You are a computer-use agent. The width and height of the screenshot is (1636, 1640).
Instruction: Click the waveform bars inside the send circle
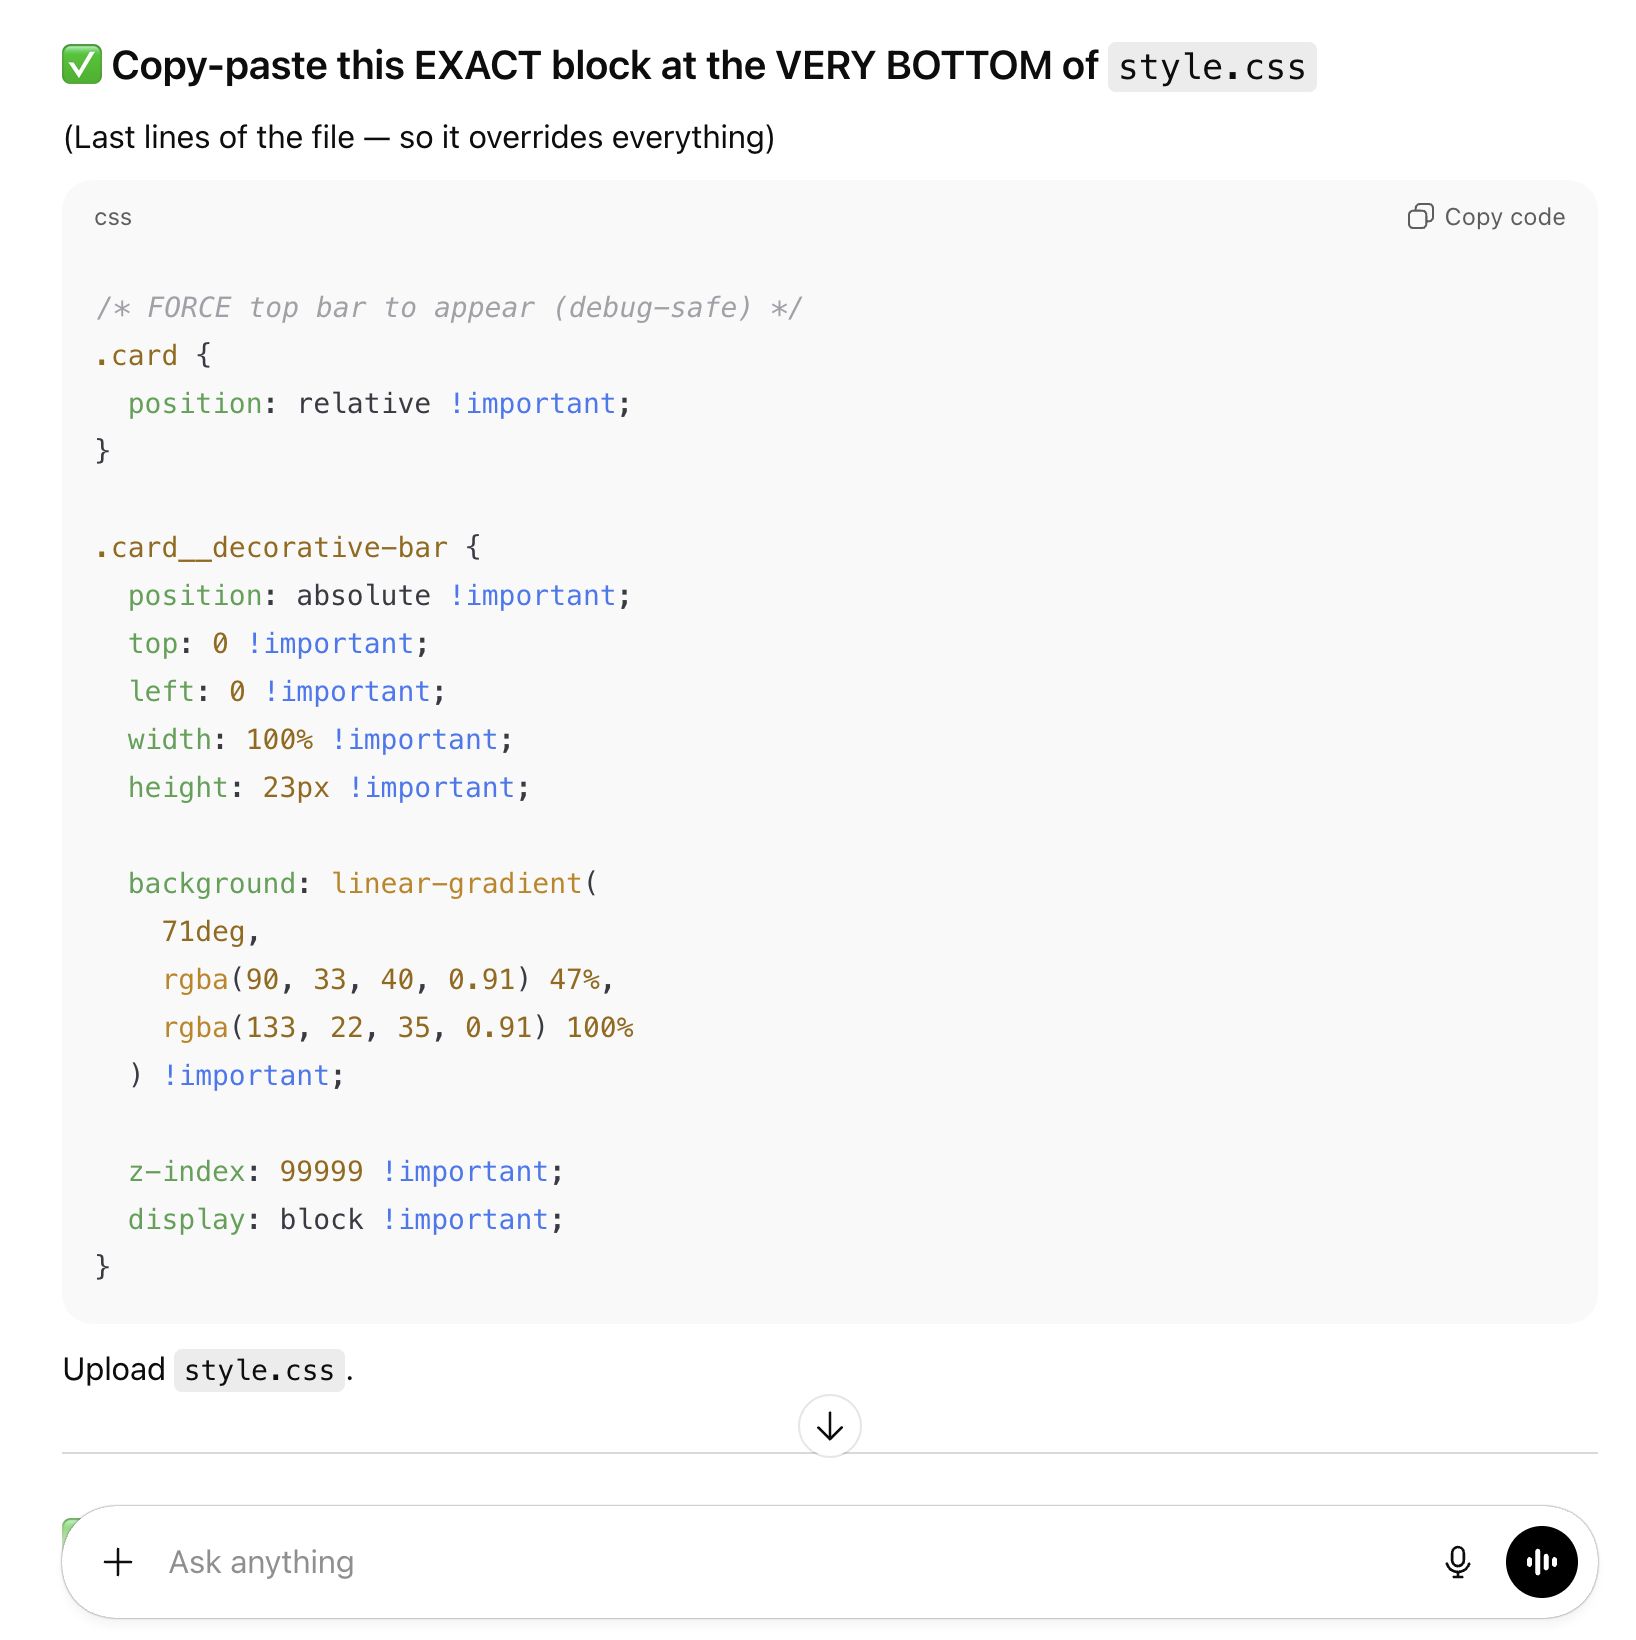[x=1540, y=1561]
